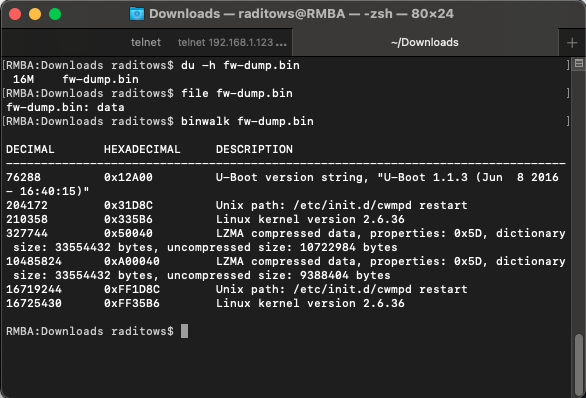The width and height of the screenshot is (586, 398).
Task: Click the HEXADECIMAL column header
Action: pyautogui.click(x=142, y=149)
